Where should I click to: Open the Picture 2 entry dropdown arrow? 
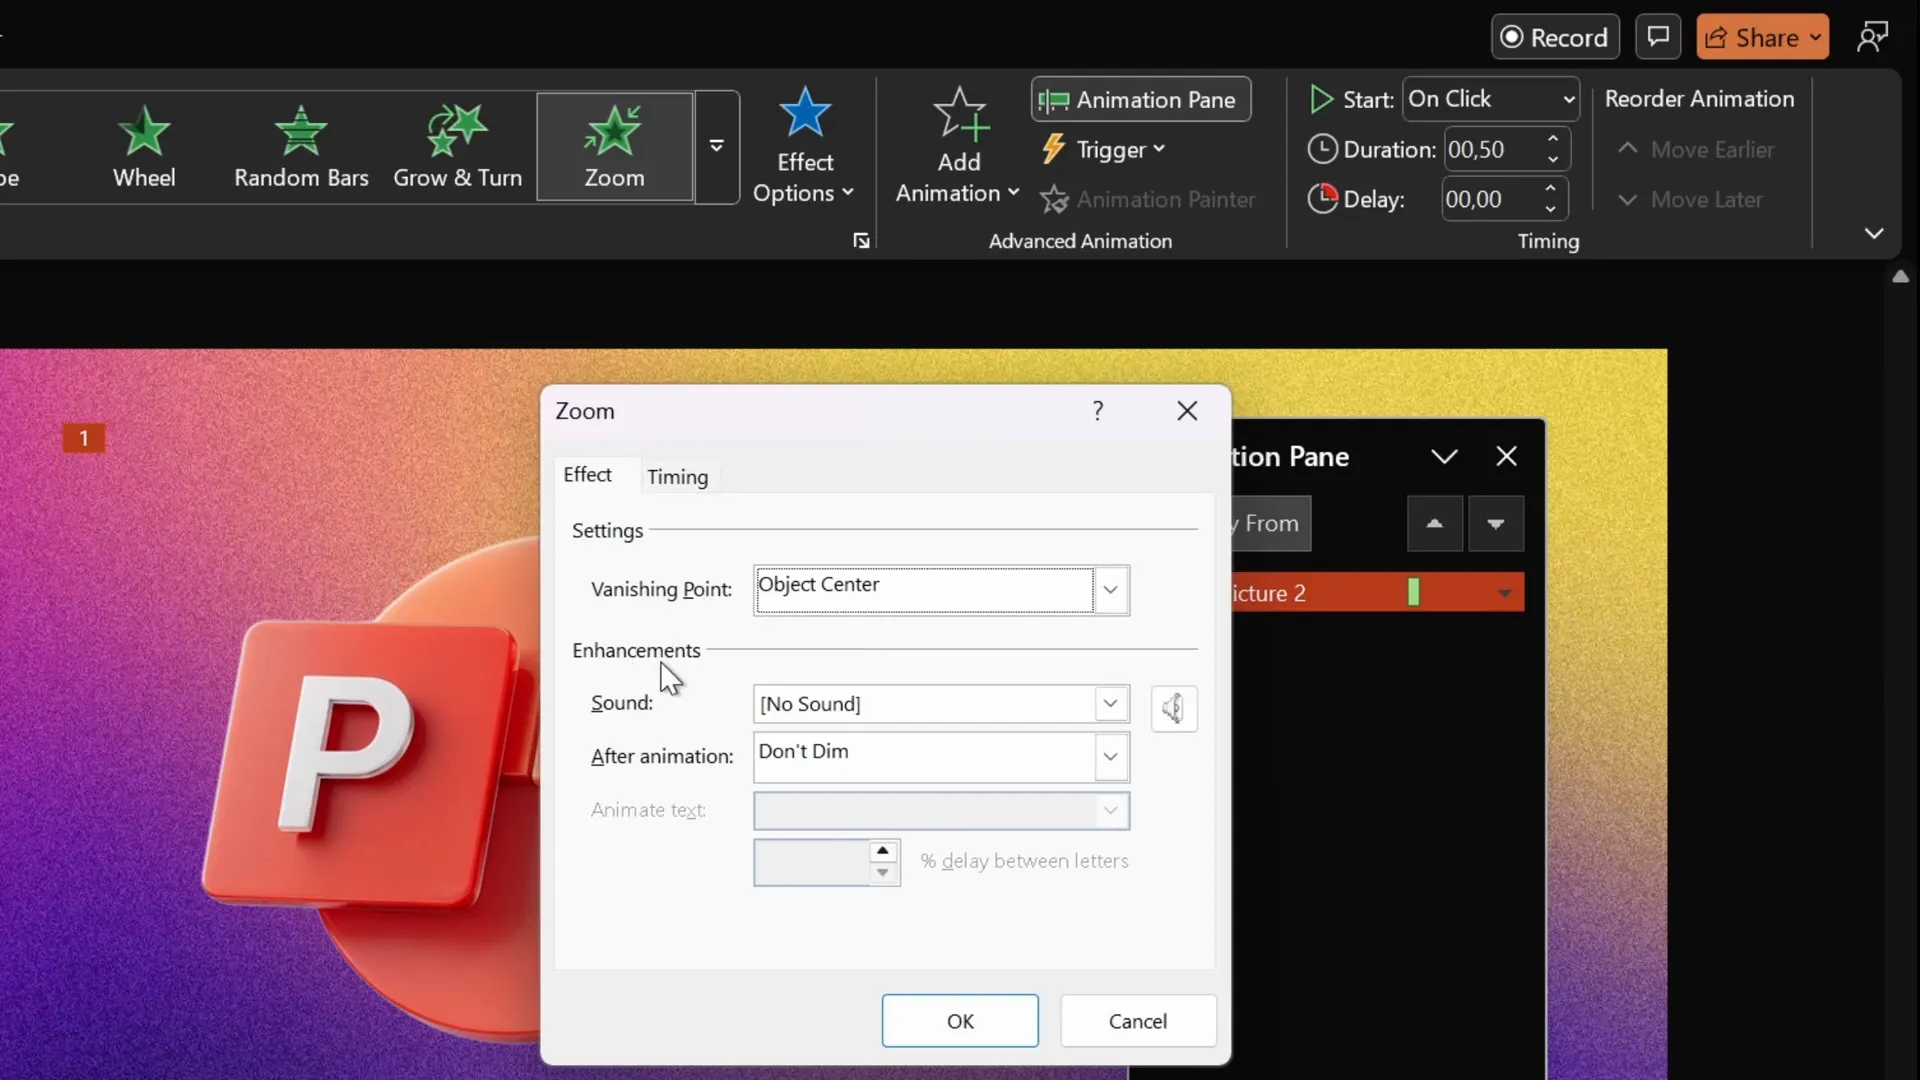click(1504, 593)
